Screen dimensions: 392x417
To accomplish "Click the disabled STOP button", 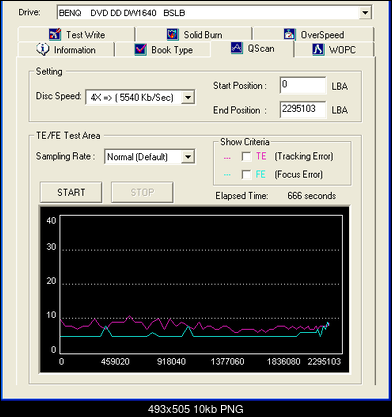I will point(142,192).
